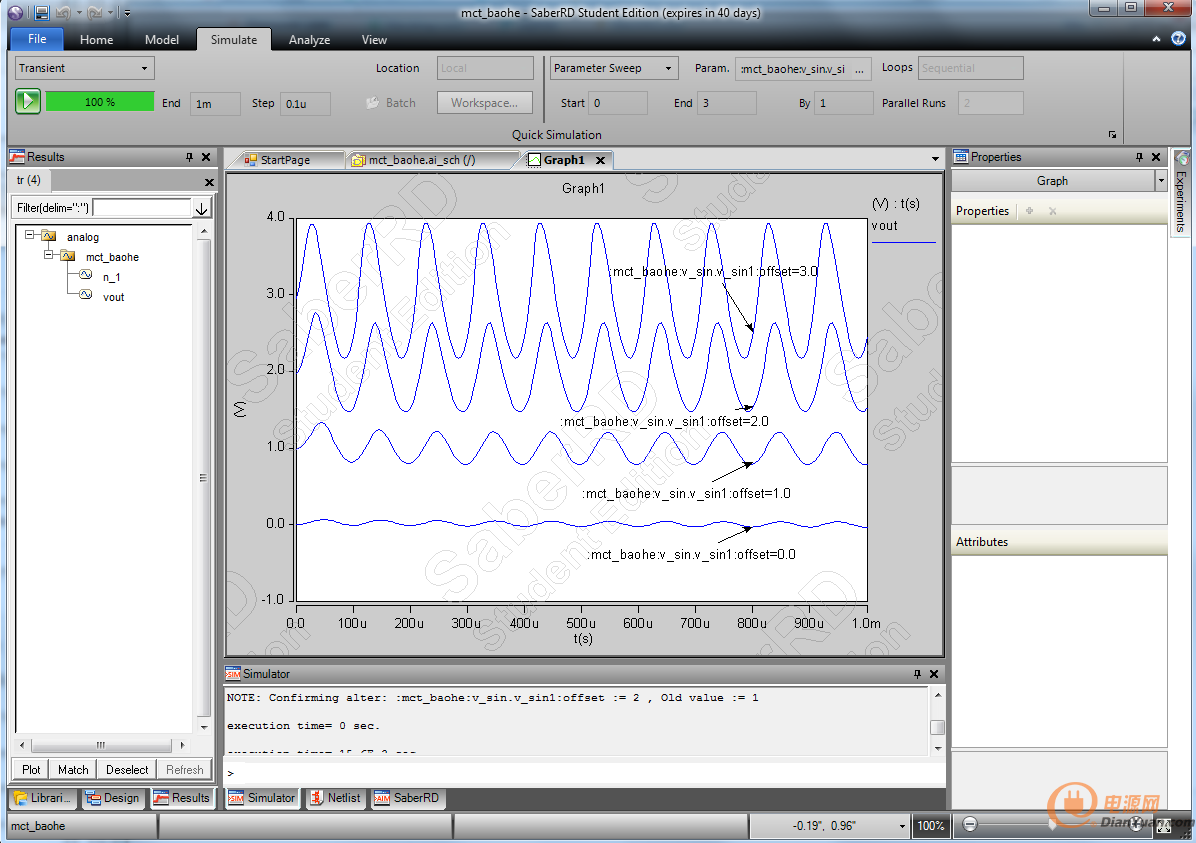
Task: Close the Simulator panel
Action: point(934,674)
